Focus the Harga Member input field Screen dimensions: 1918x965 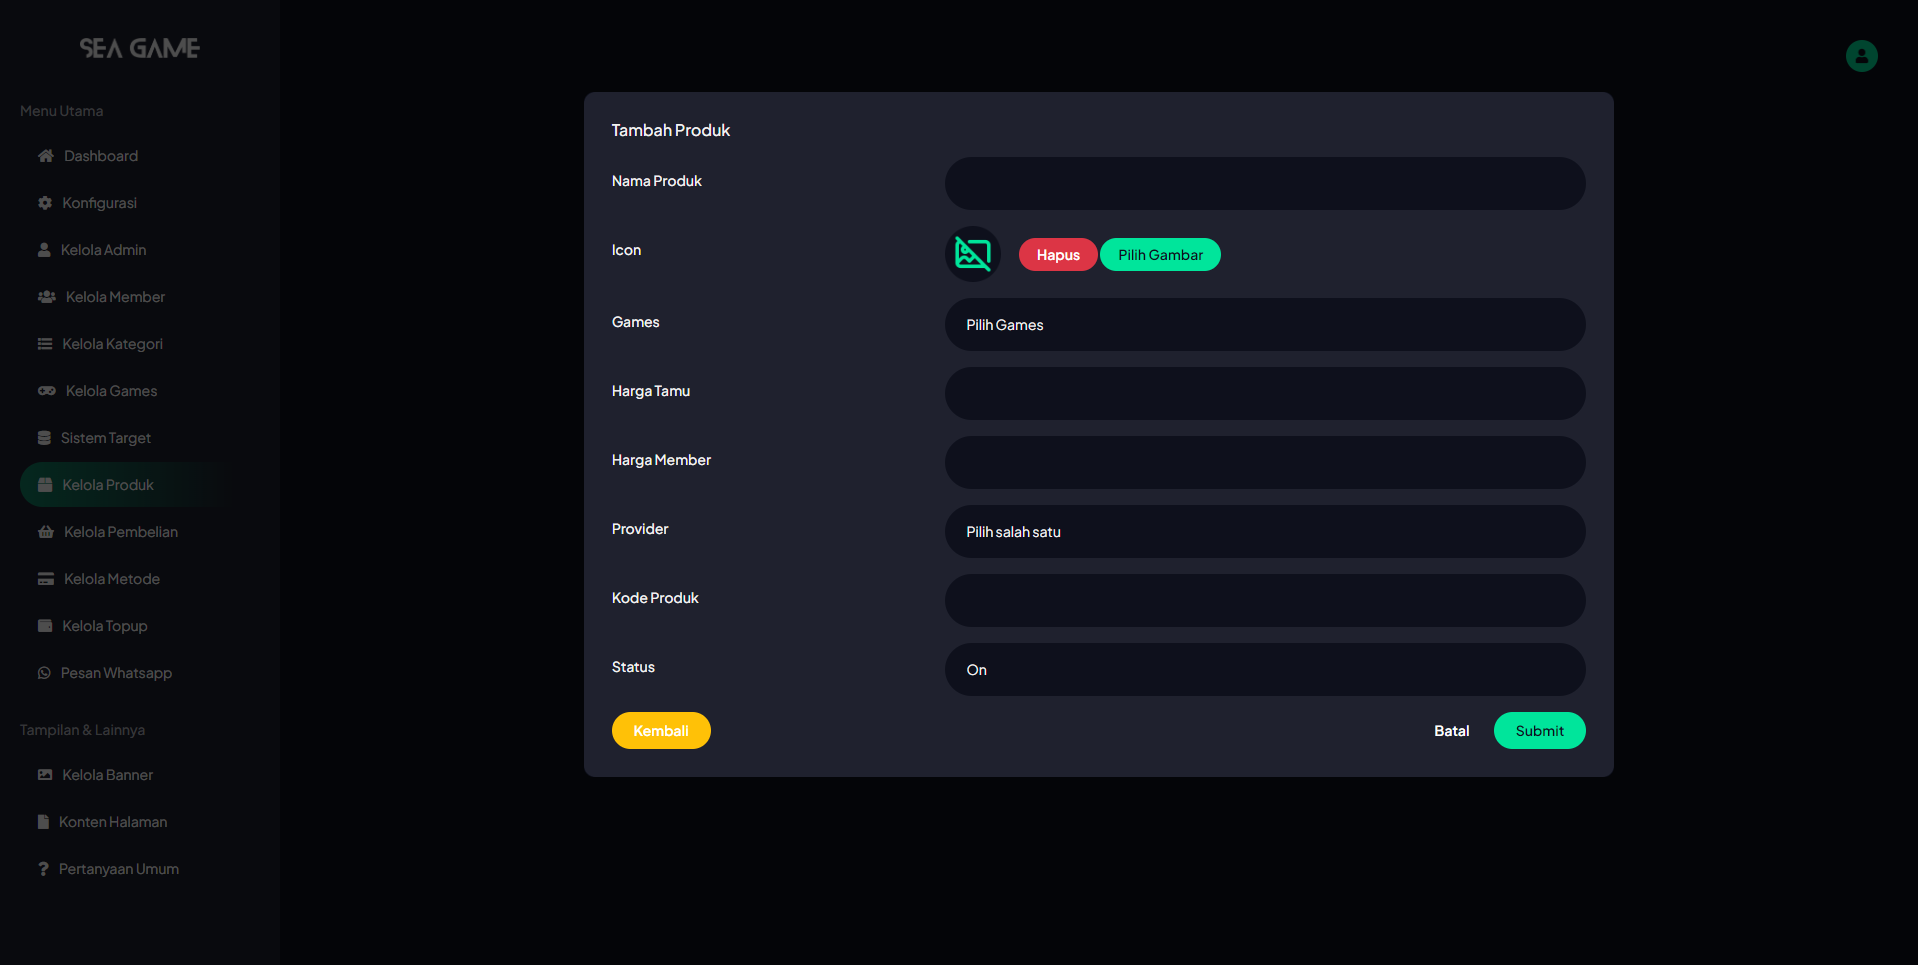coord(1265,463)
